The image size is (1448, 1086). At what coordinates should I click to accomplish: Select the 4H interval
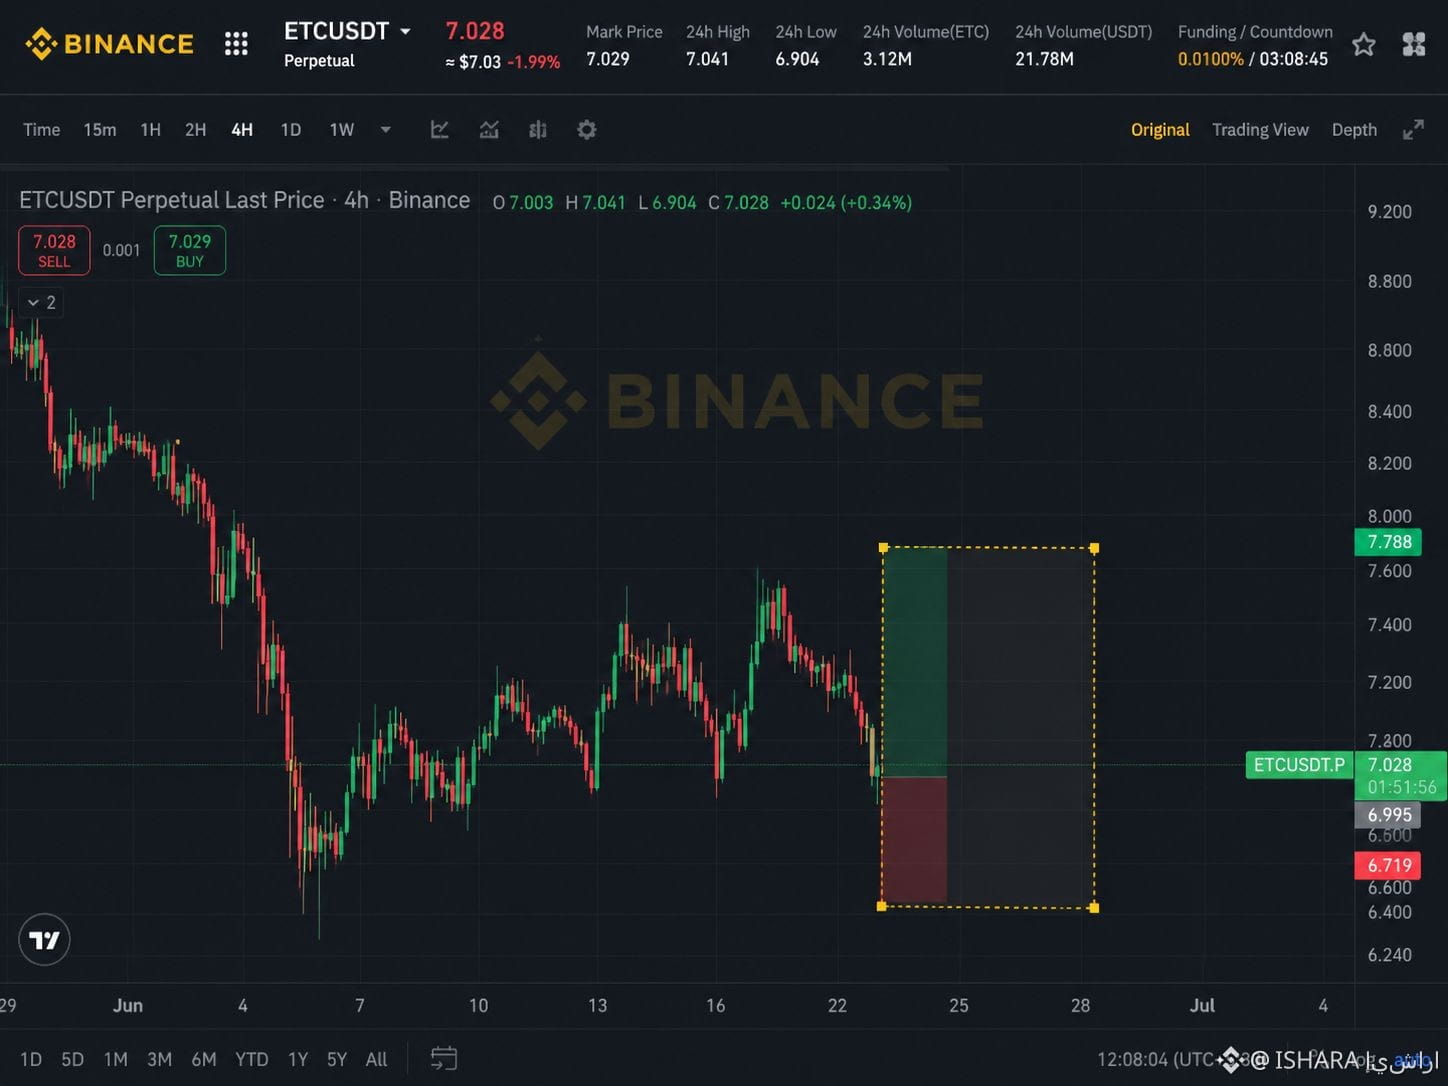point(242,130)
